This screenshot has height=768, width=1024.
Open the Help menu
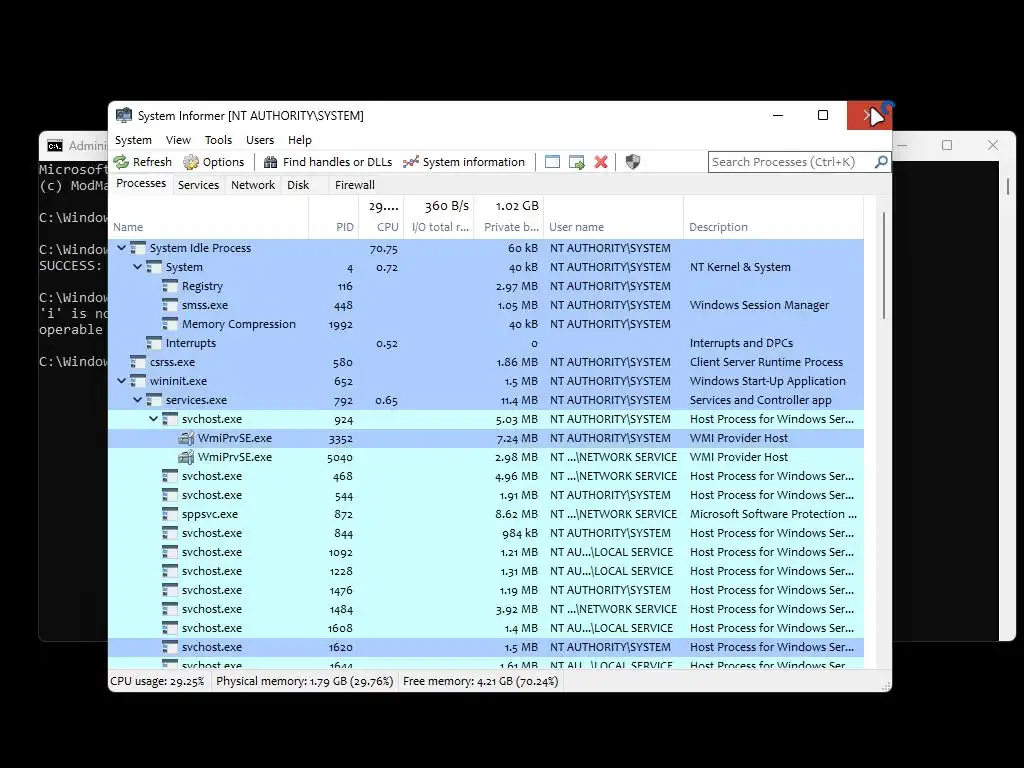coord(300,140)
